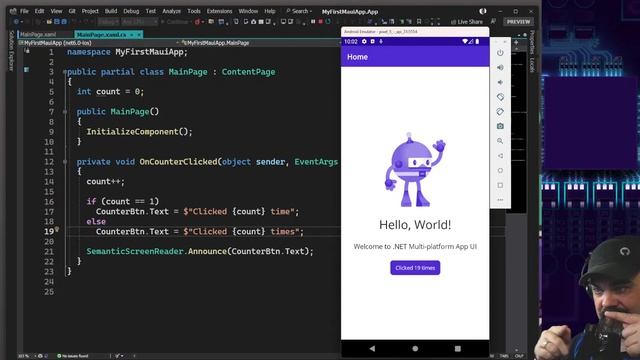Viewport: 640px width, 360px height.
Task: Click the emulator rotate right icon
Action: pos(500,111)
